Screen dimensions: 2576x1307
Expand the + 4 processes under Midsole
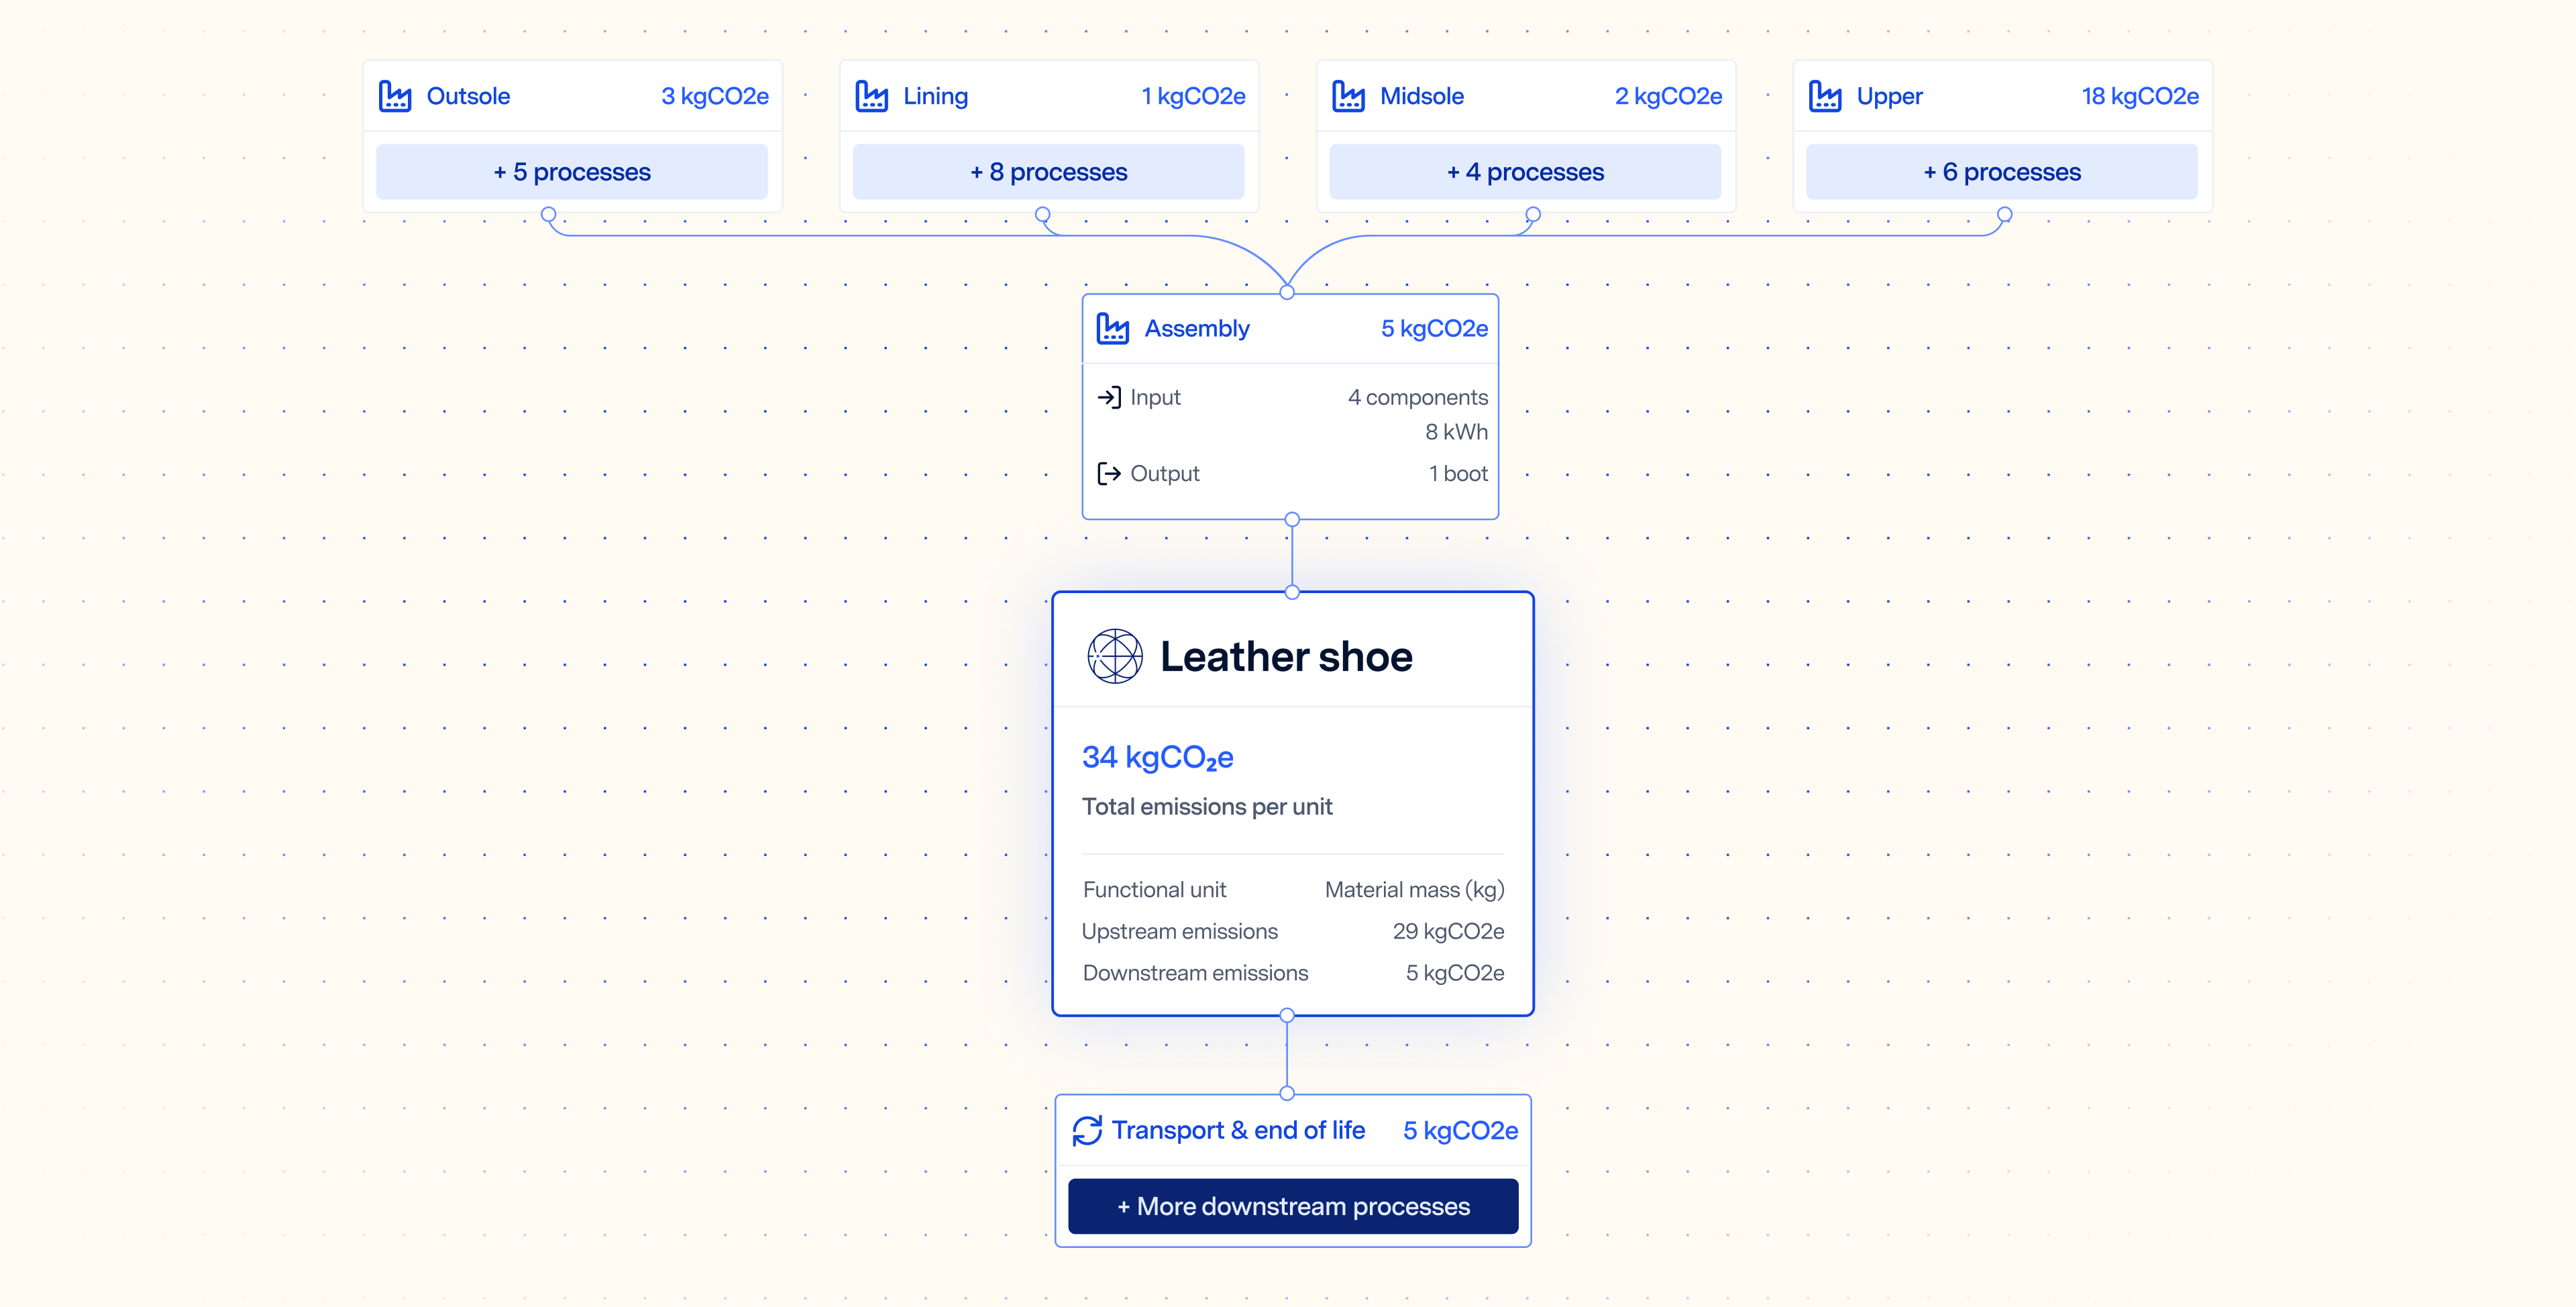pyautogui.click(x=1525, y=172)
